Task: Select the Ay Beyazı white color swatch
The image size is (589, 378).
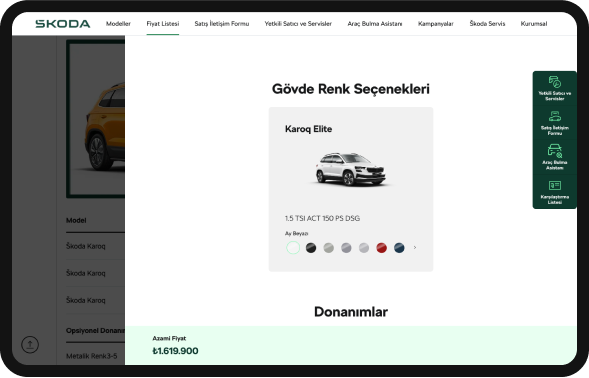Action: click(x=293, y=248)
